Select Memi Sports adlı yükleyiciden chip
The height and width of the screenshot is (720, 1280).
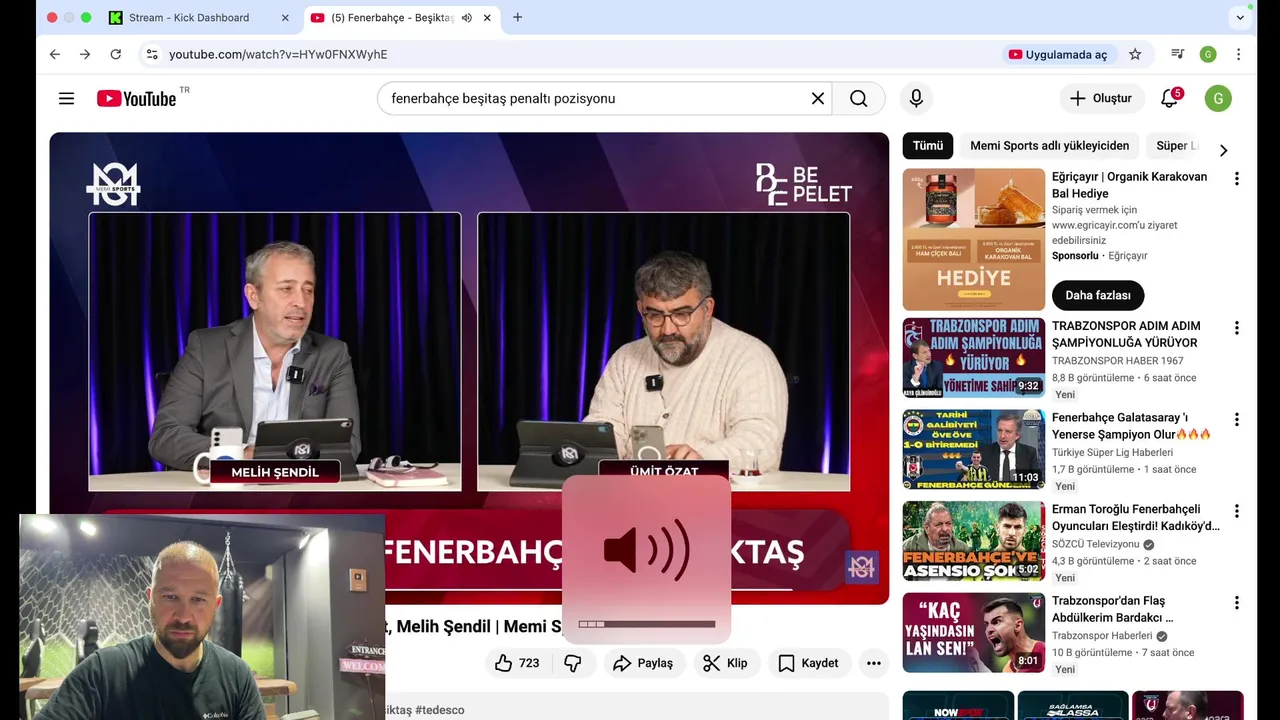1049,146
